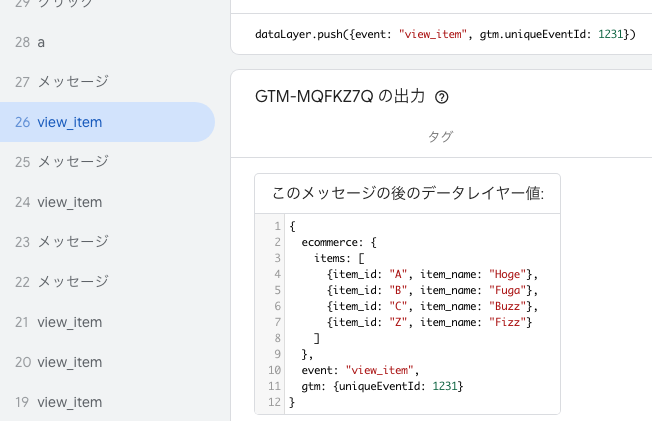Viewport: 652px width, 421px height.
Task: Click code line with item_name "Fizz"
Action: tap(429, 322)
